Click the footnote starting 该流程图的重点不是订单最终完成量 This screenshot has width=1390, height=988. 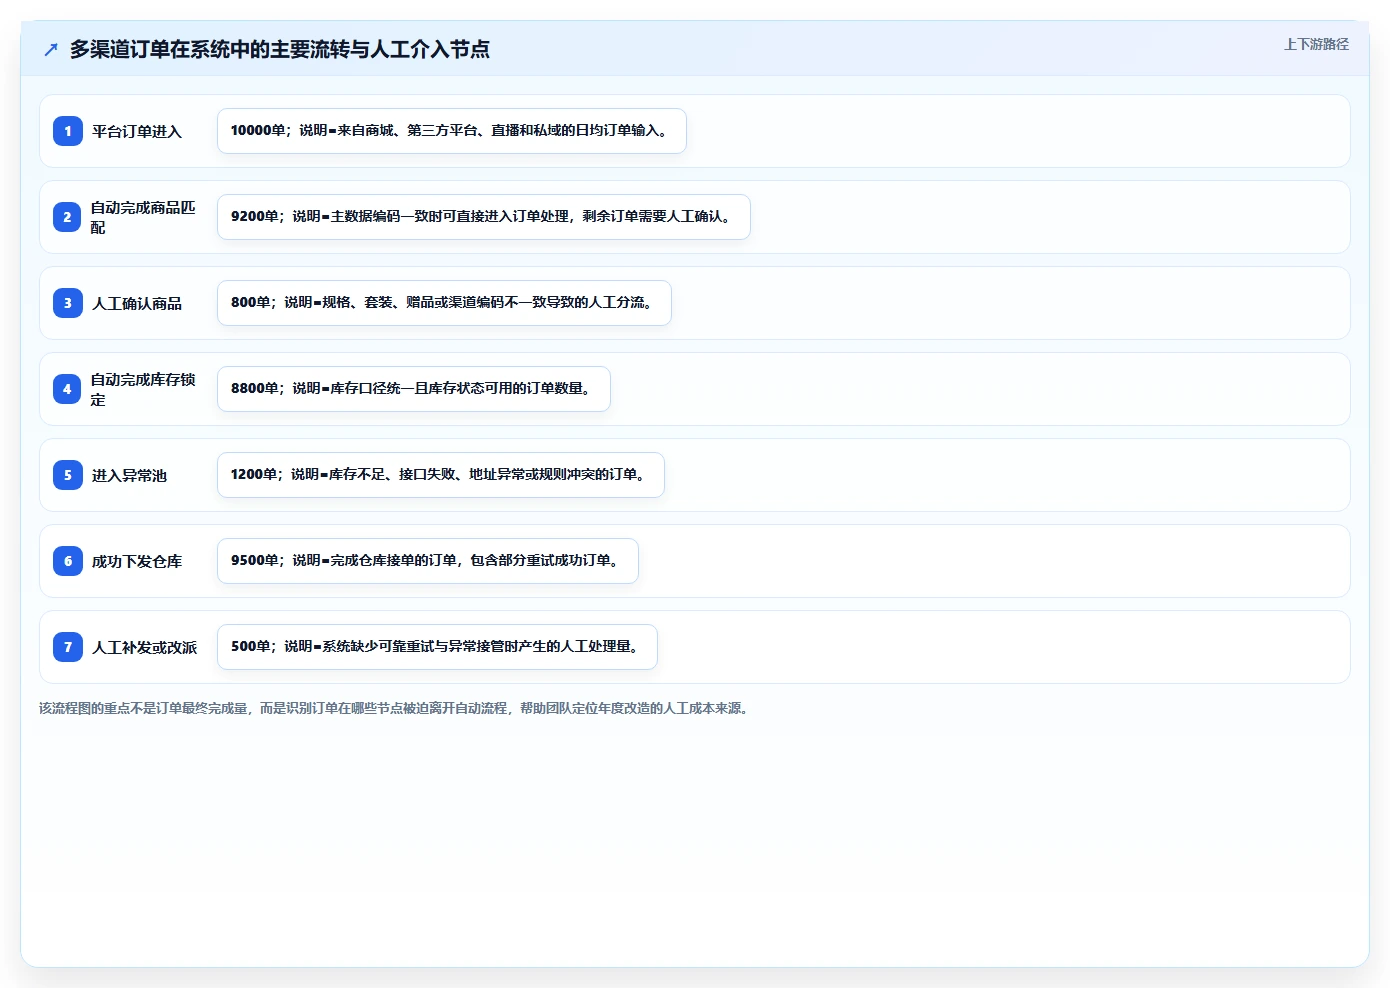396,708
